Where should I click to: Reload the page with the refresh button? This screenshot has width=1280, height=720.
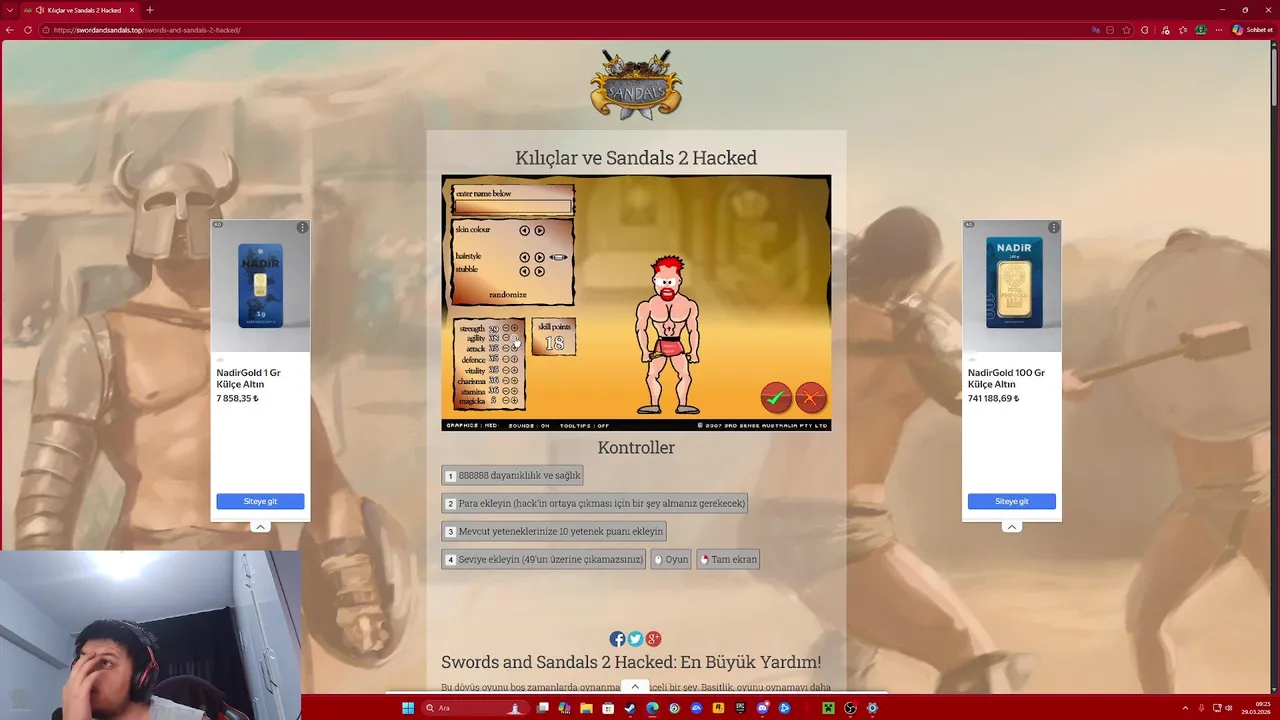[x=28, y=30]
